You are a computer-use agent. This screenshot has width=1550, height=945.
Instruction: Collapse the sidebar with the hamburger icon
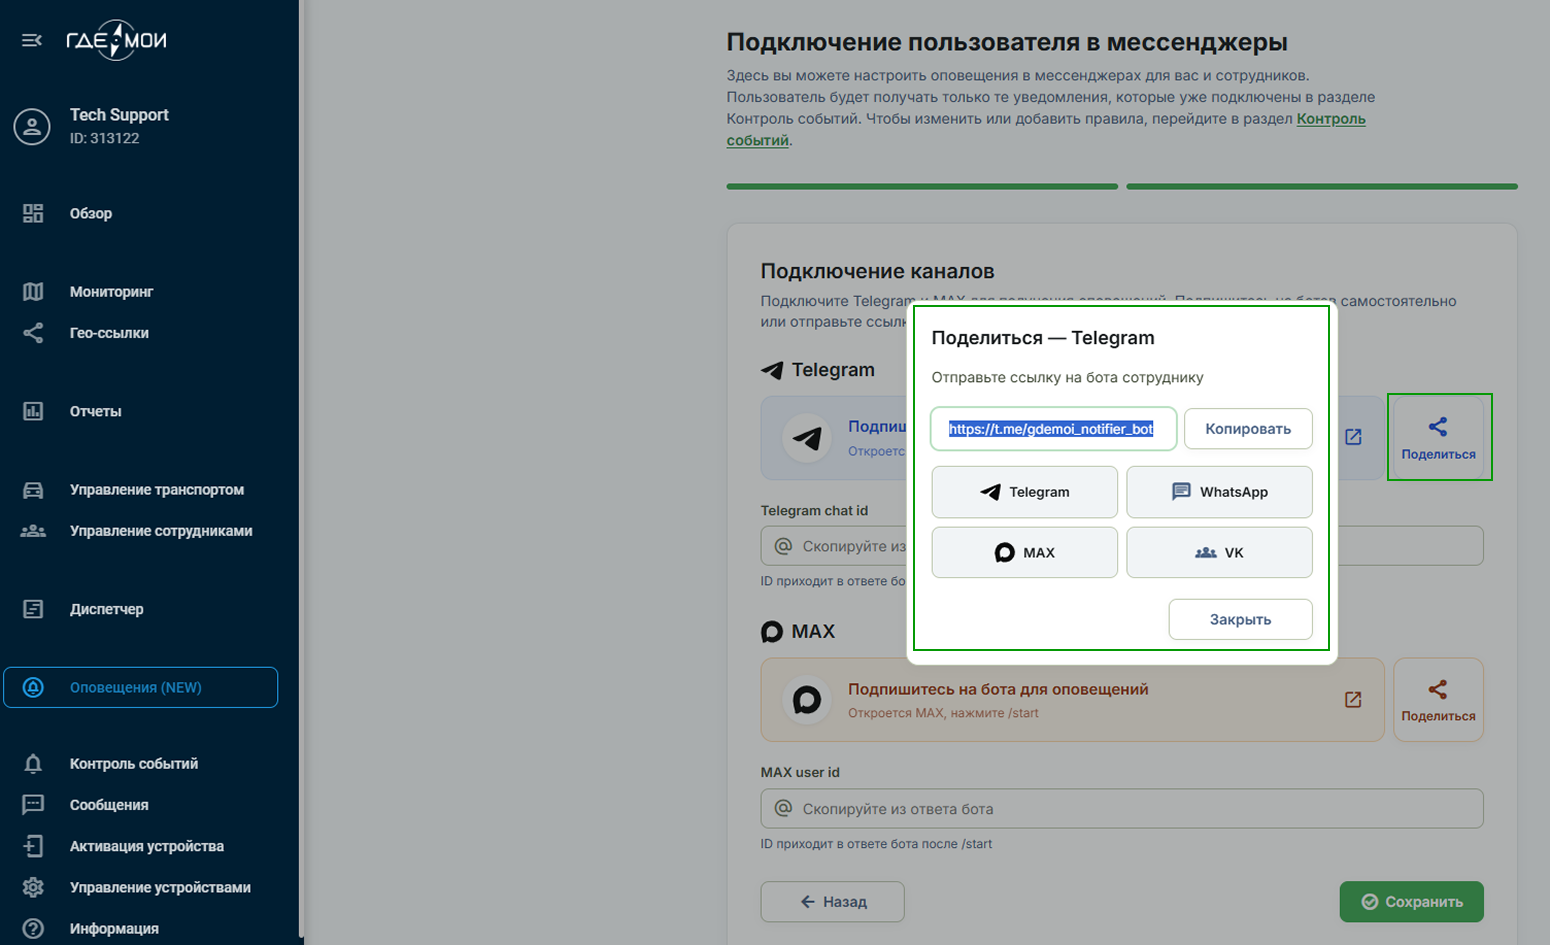[32, 40]
